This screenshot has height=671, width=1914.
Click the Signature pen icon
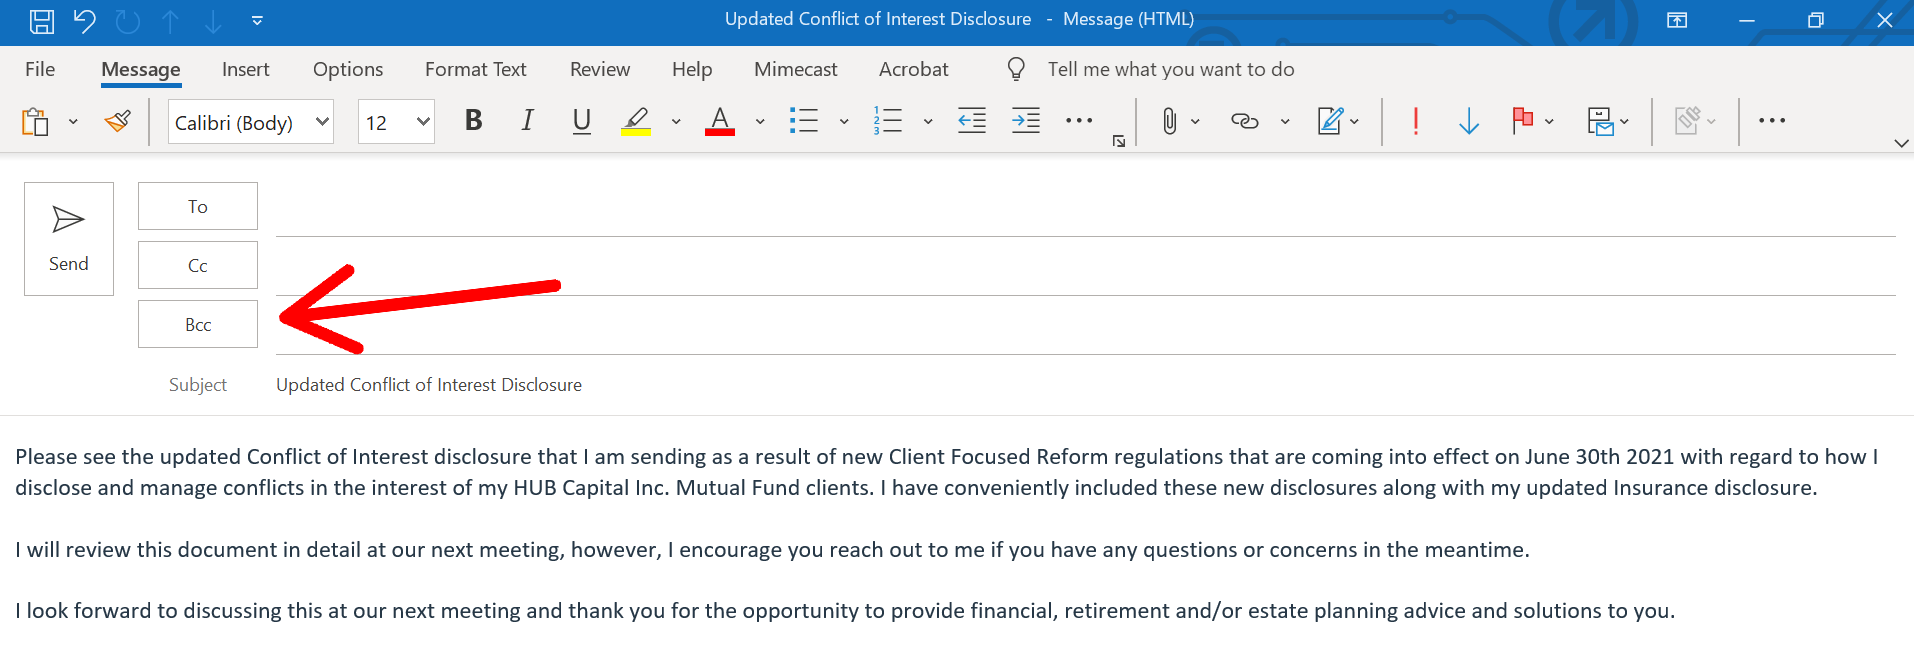(x=1330, y=122)
